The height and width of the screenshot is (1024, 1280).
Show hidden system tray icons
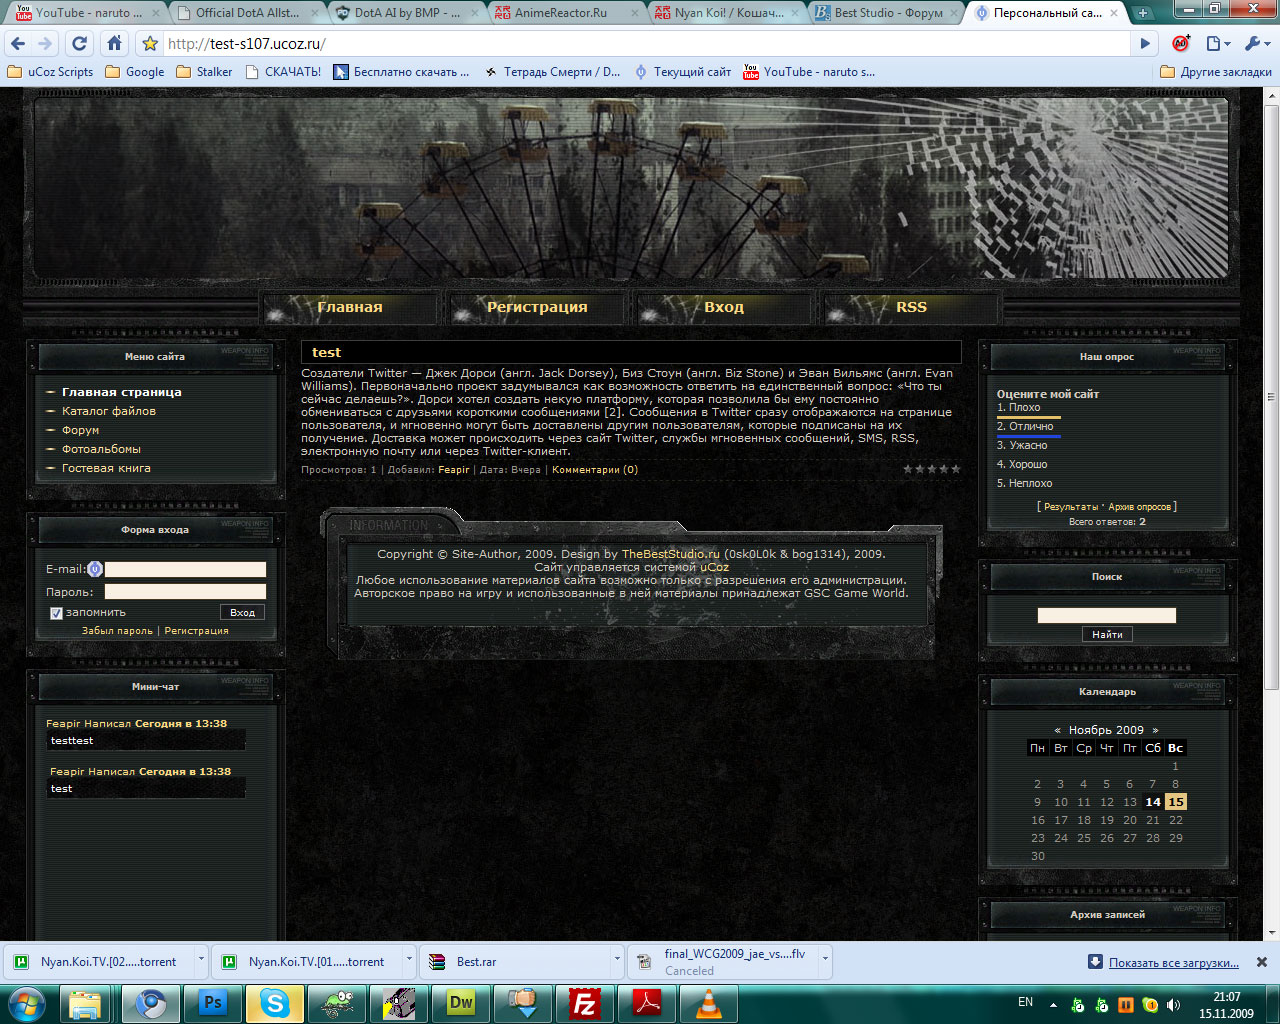click(1053, 1004)
